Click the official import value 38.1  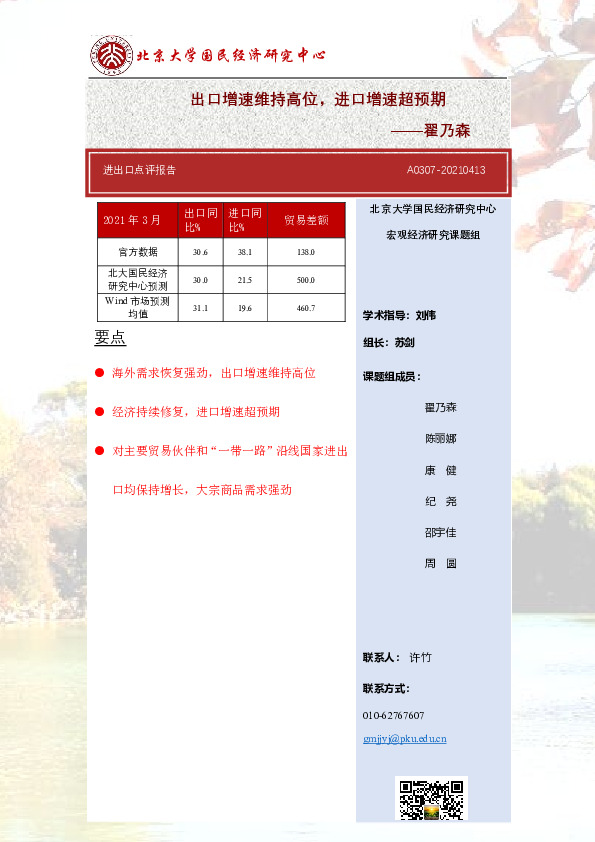click(245, 252)
